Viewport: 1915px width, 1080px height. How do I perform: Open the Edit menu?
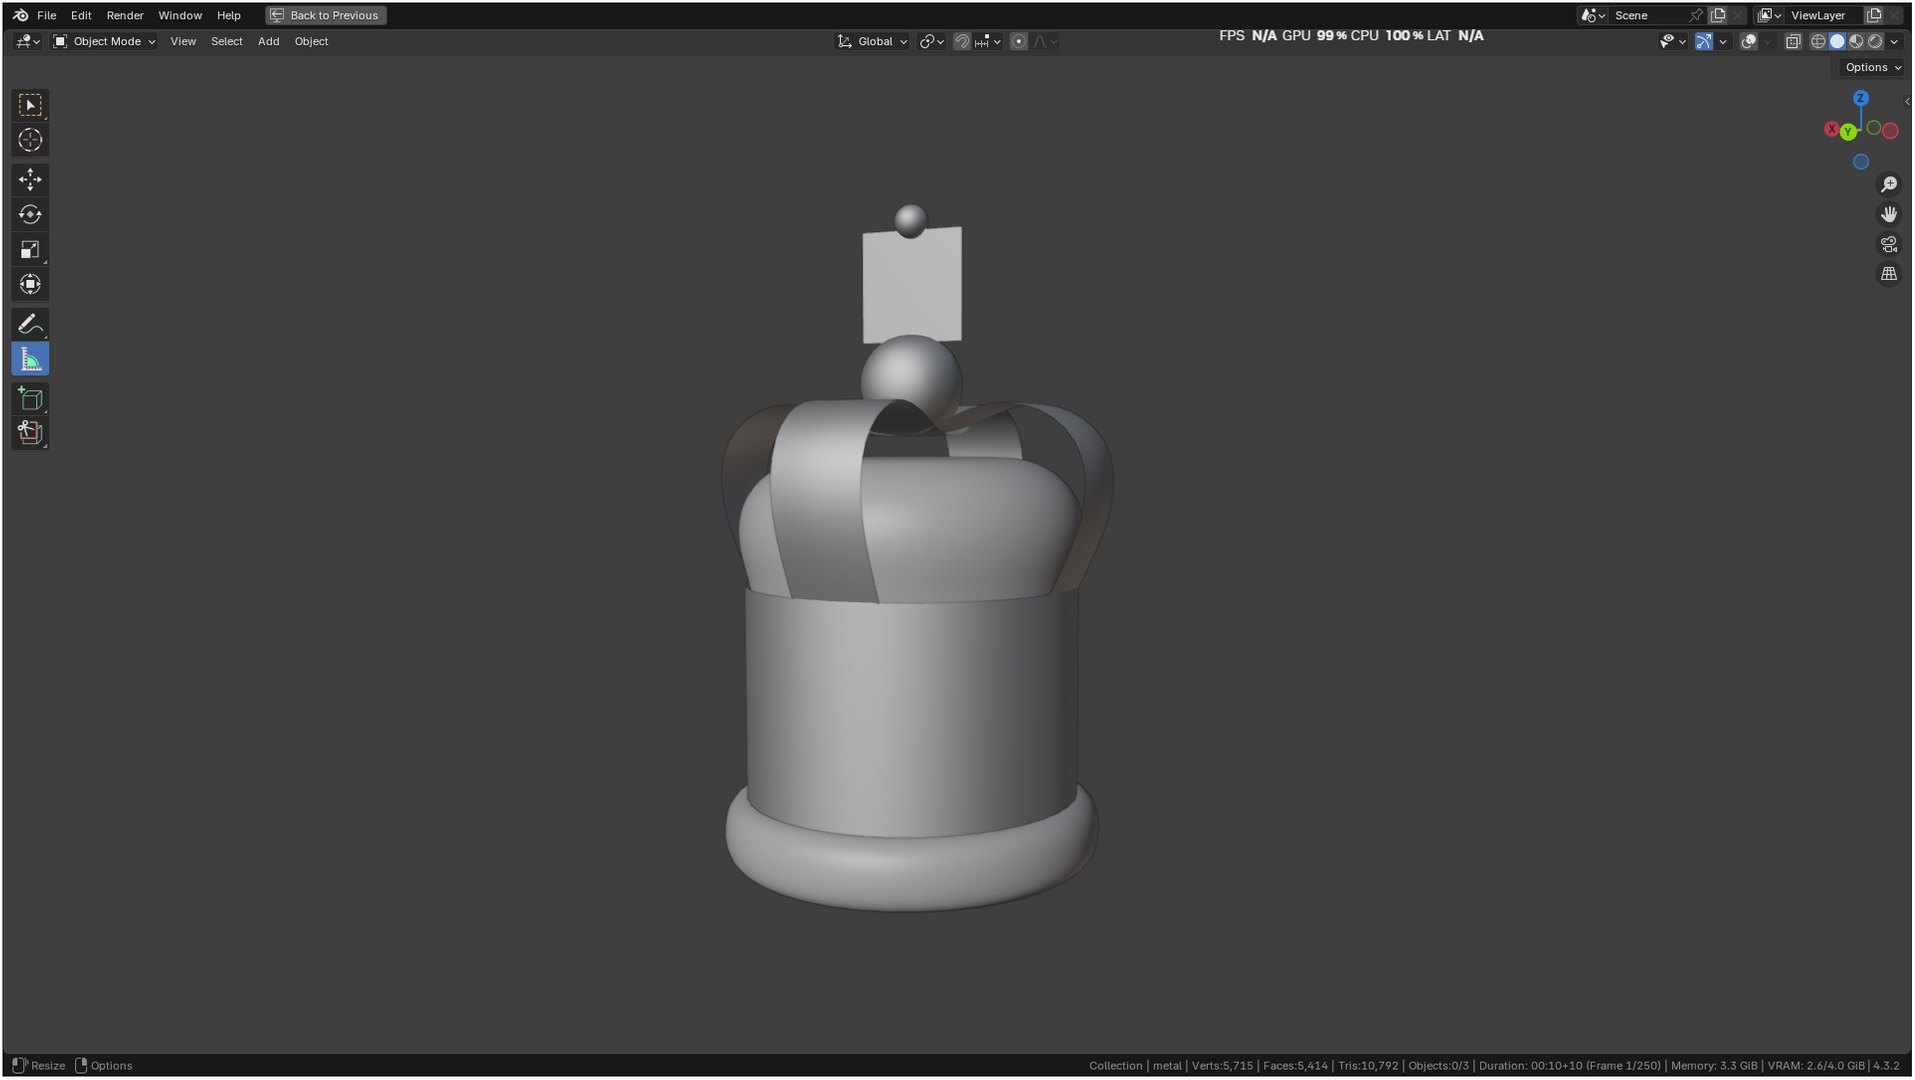click(x=81, y=15)
